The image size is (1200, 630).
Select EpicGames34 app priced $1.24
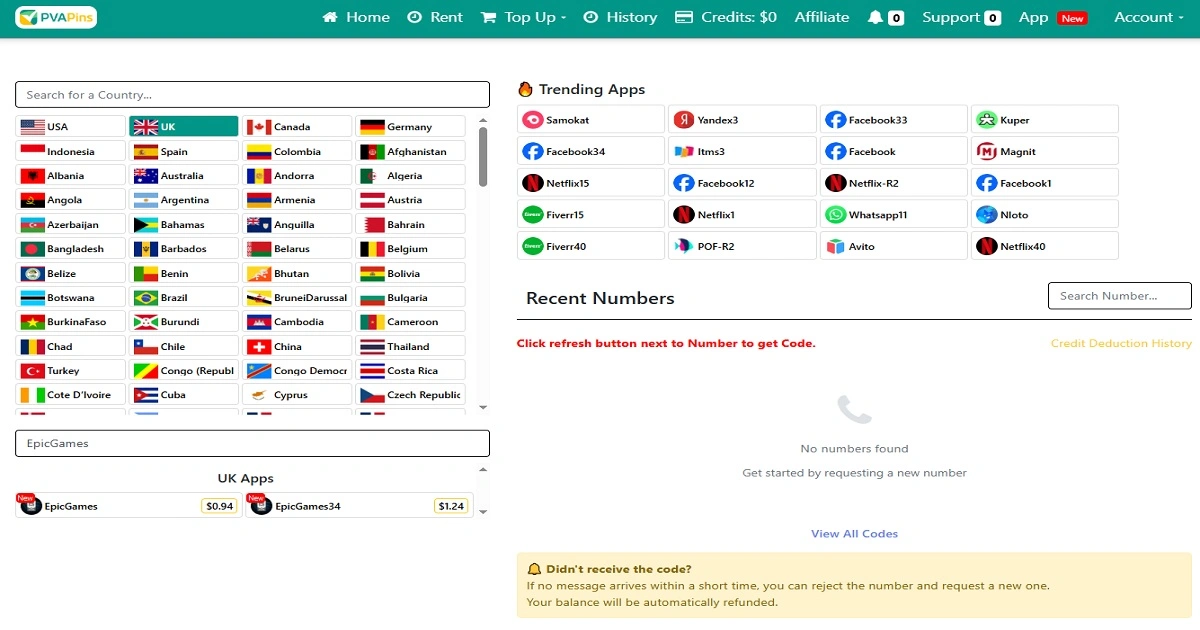(359, 506)
